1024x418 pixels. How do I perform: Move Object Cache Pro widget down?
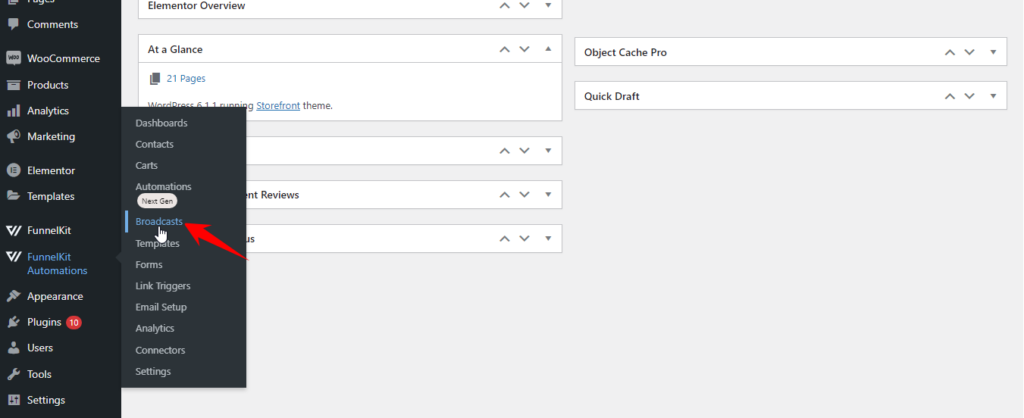pyautogui.click(x=969, y=52)
